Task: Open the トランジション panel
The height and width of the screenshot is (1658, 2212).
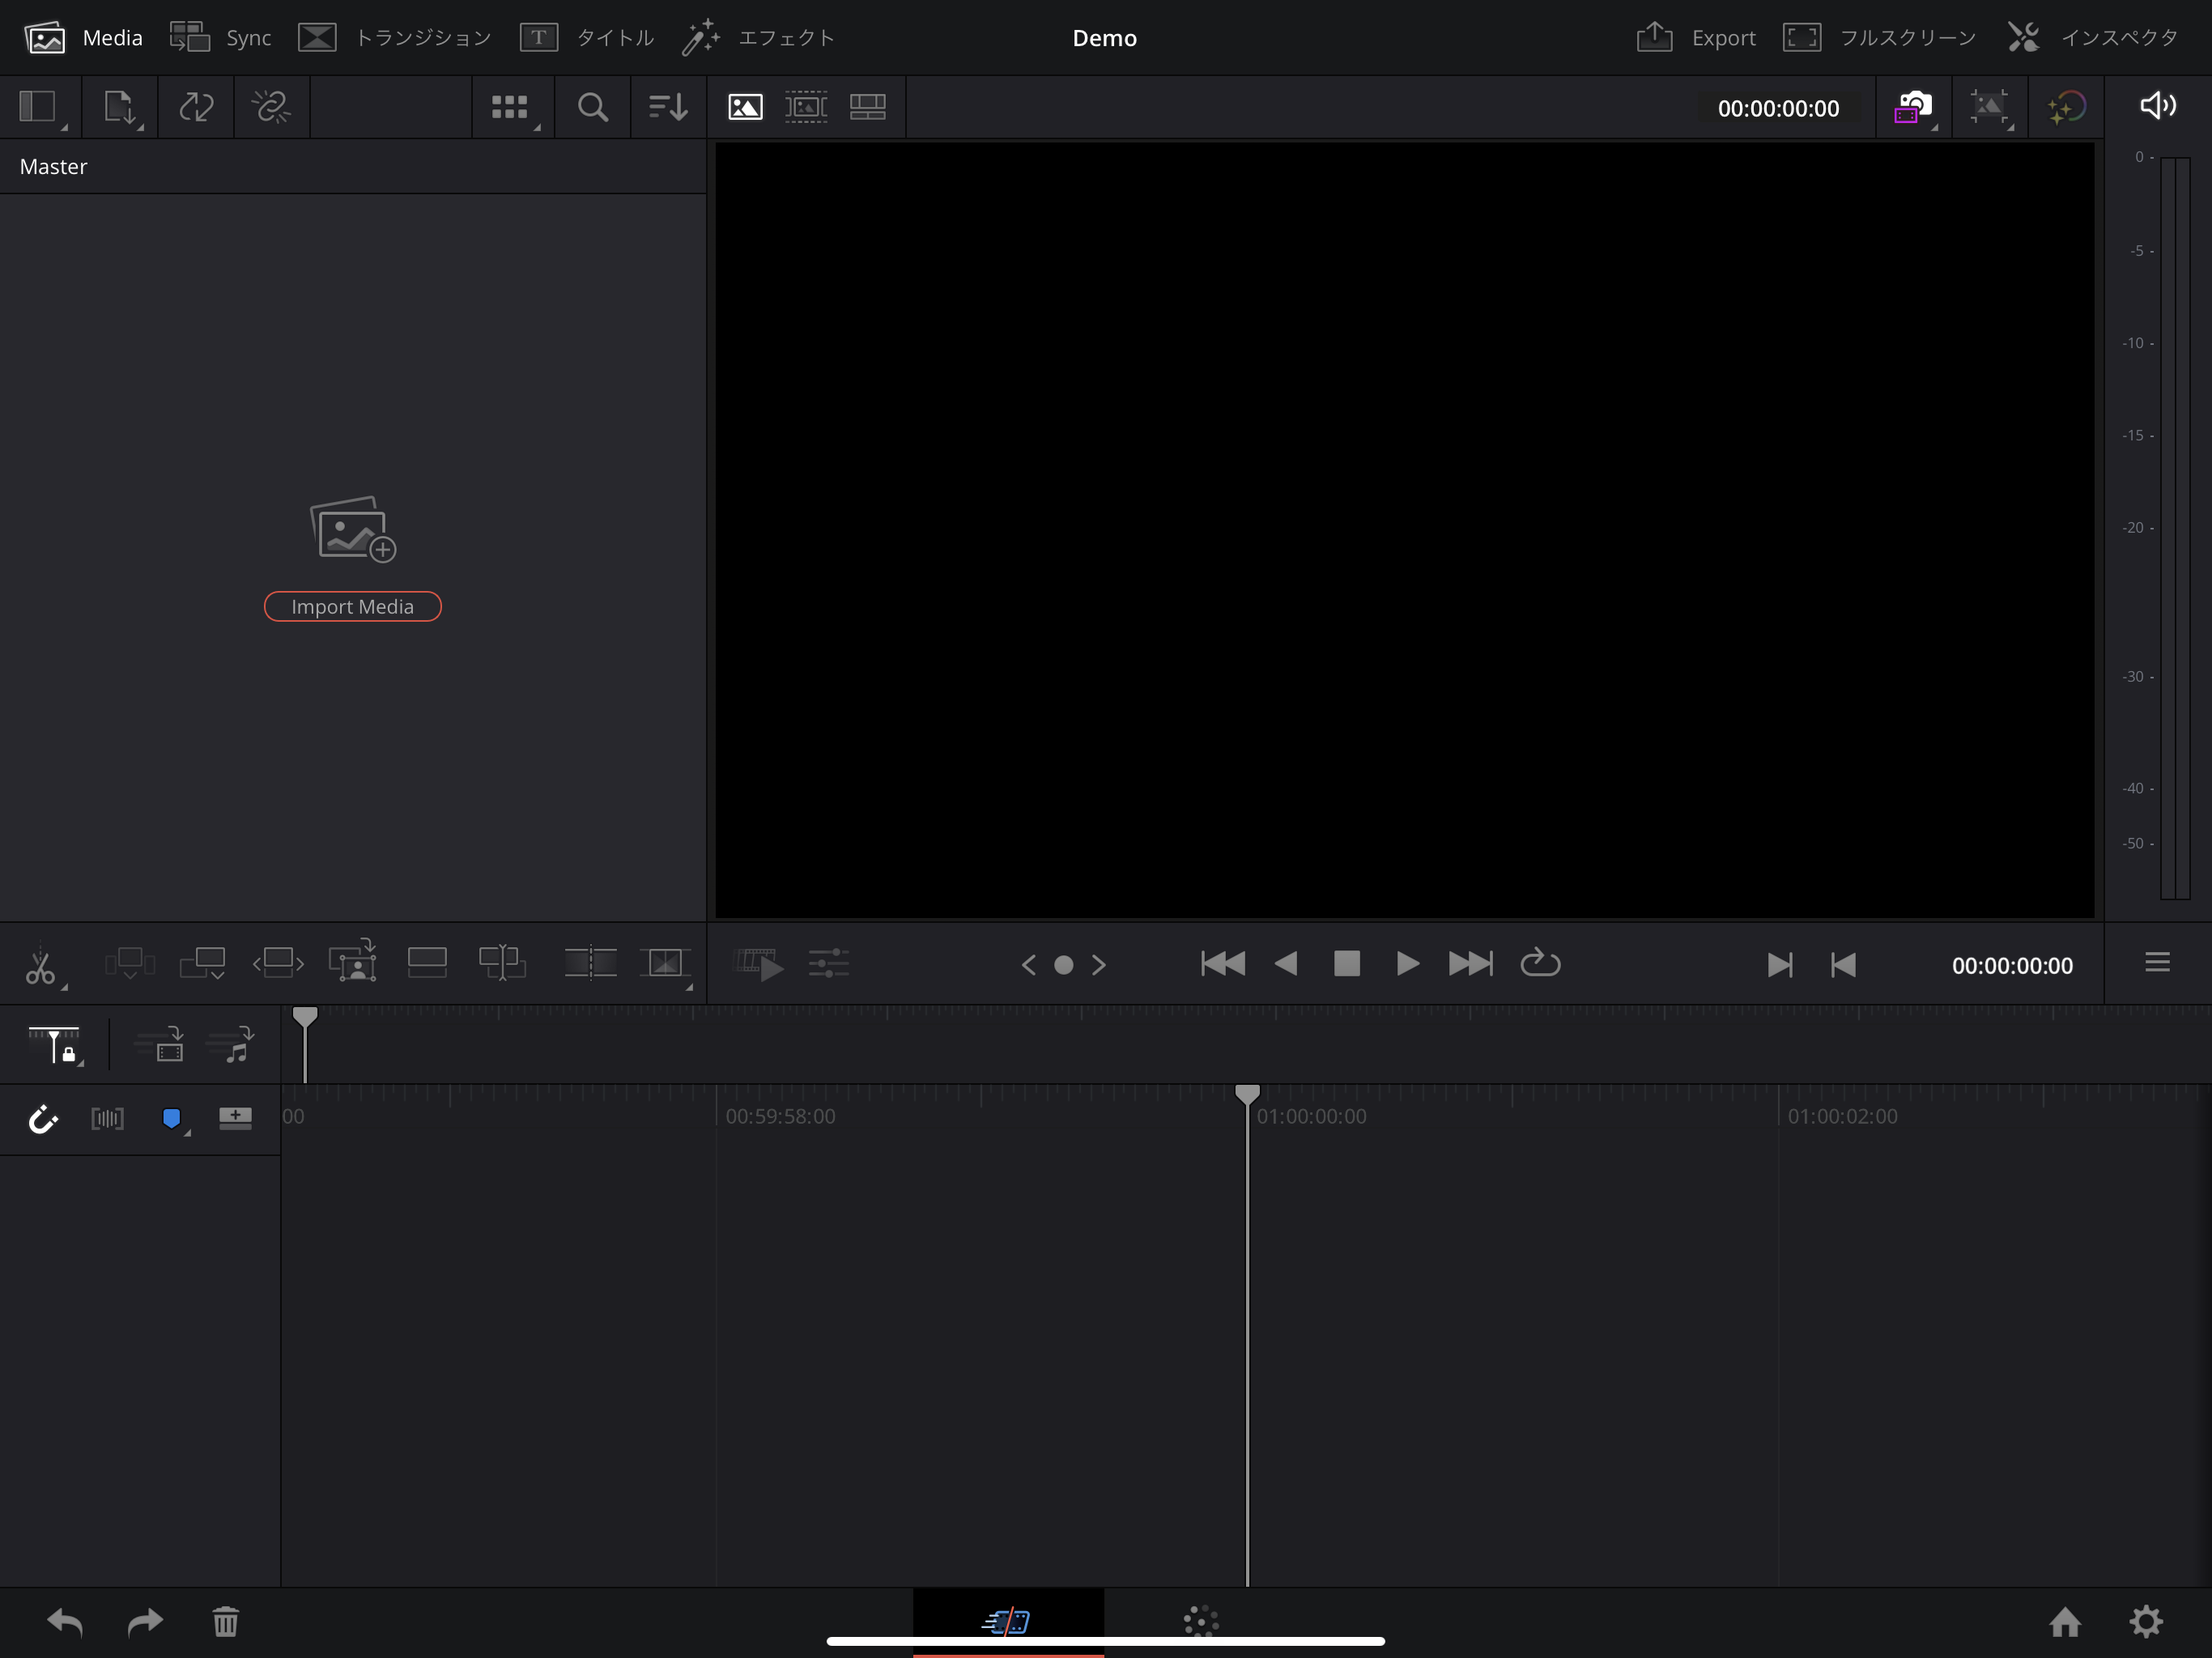Action: point(395,38)
